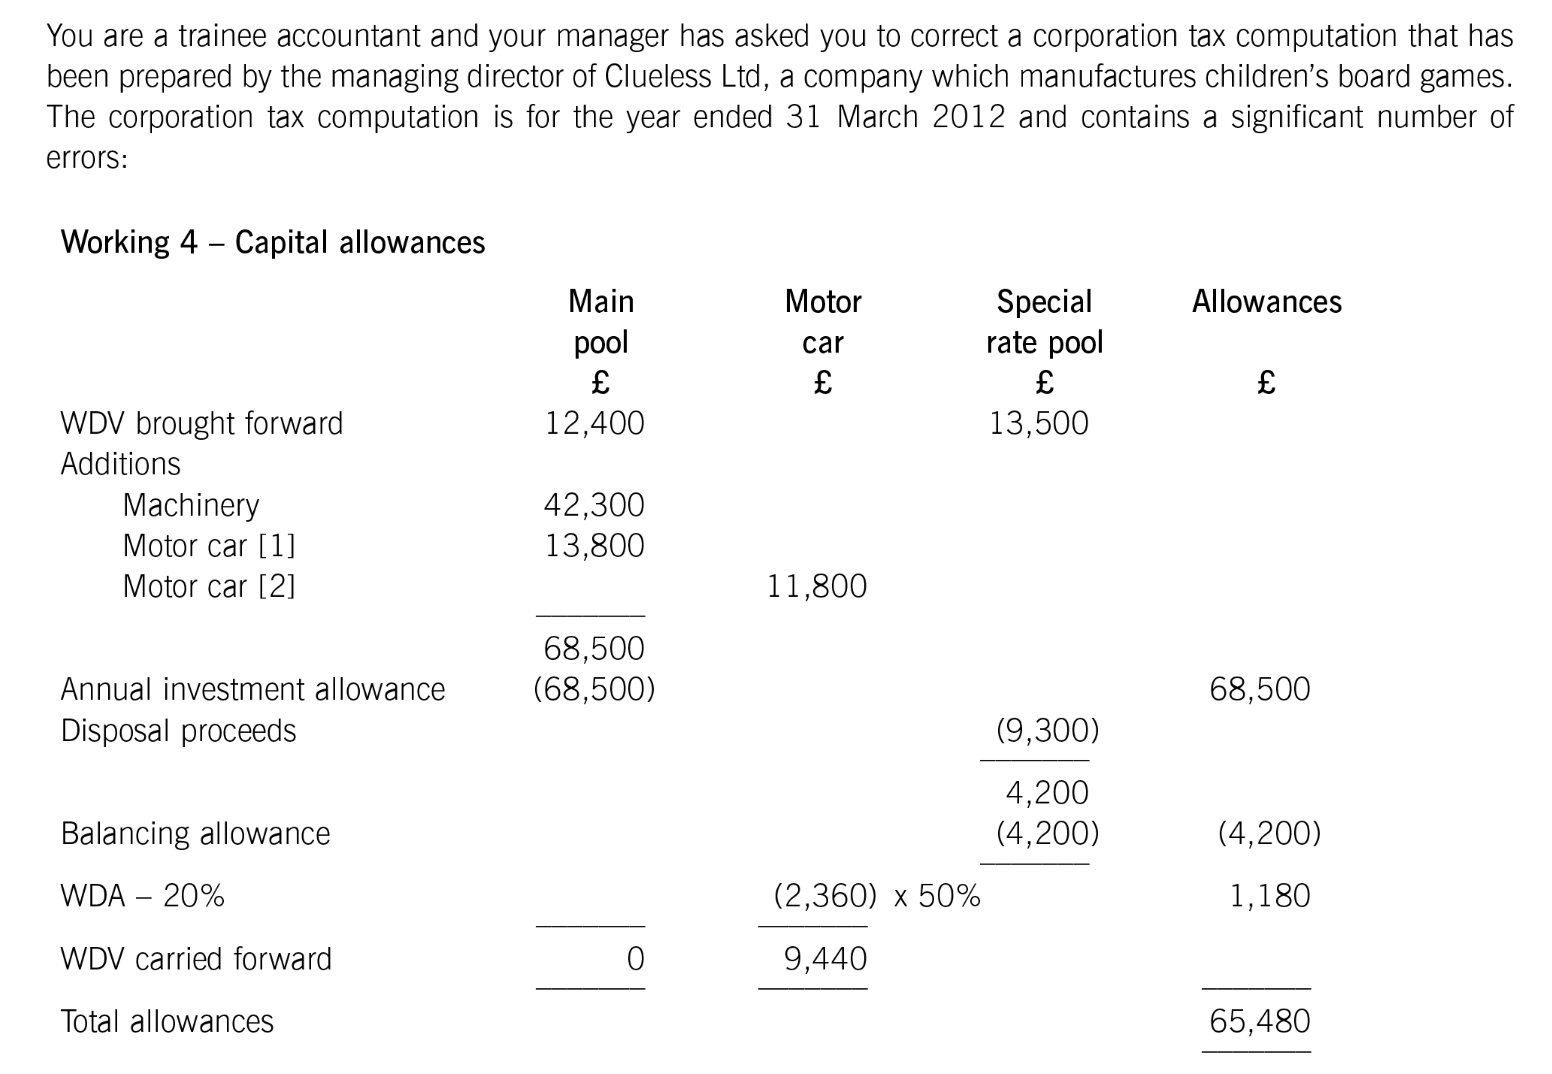1552x1074 pixels.
Task: Select the "Motor car [1]" row label
Action: pyautogui.click(x=209, y=546)
